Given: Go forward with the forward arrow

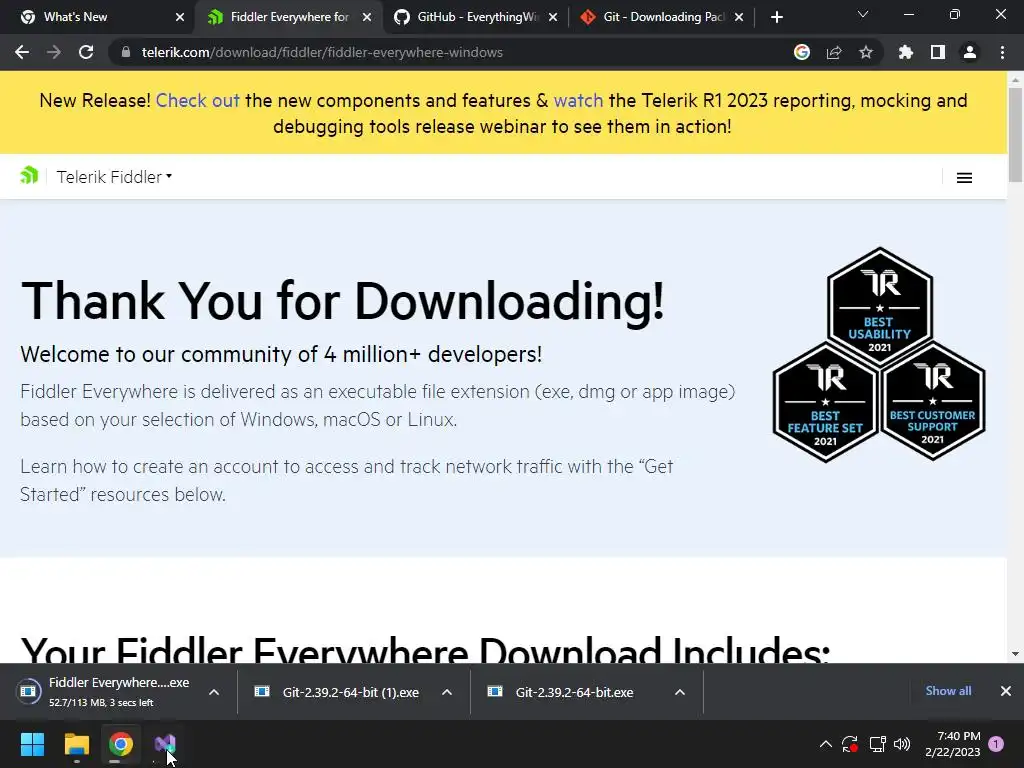Looking at the screenshot, I should 54,52.
